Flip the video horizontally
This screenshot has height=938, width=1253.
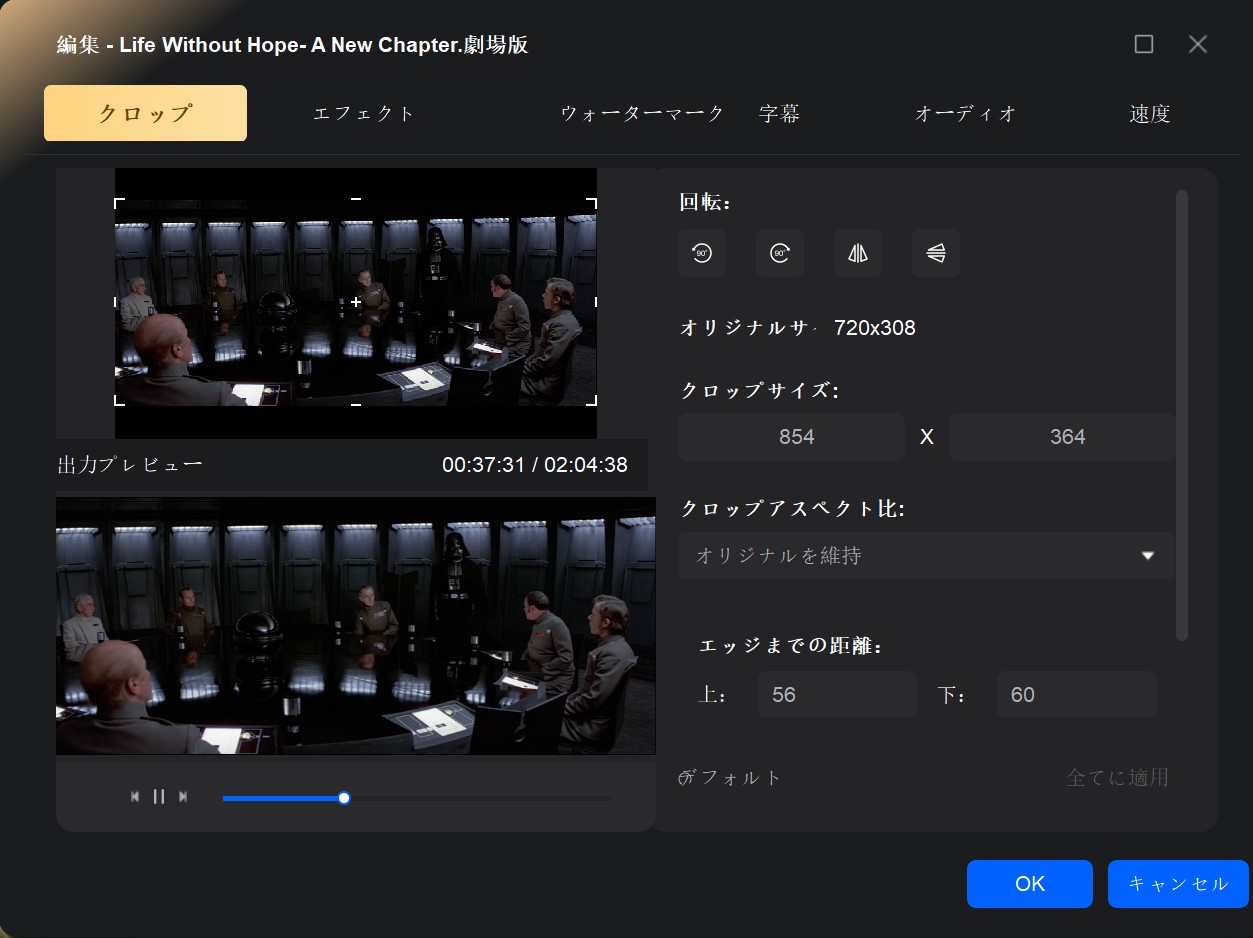point(858,253)
